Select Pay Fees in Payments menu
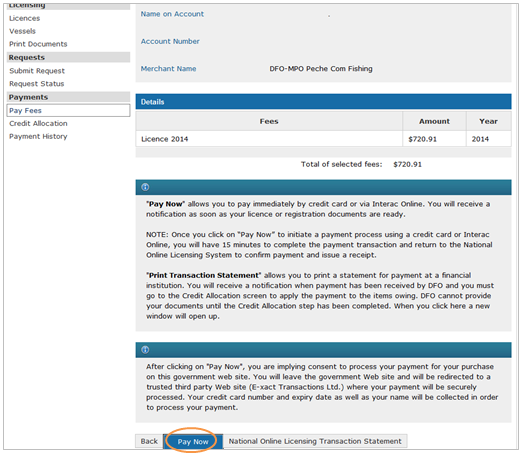The height and width of the screenshot is (455, 520). coord(68,110)
